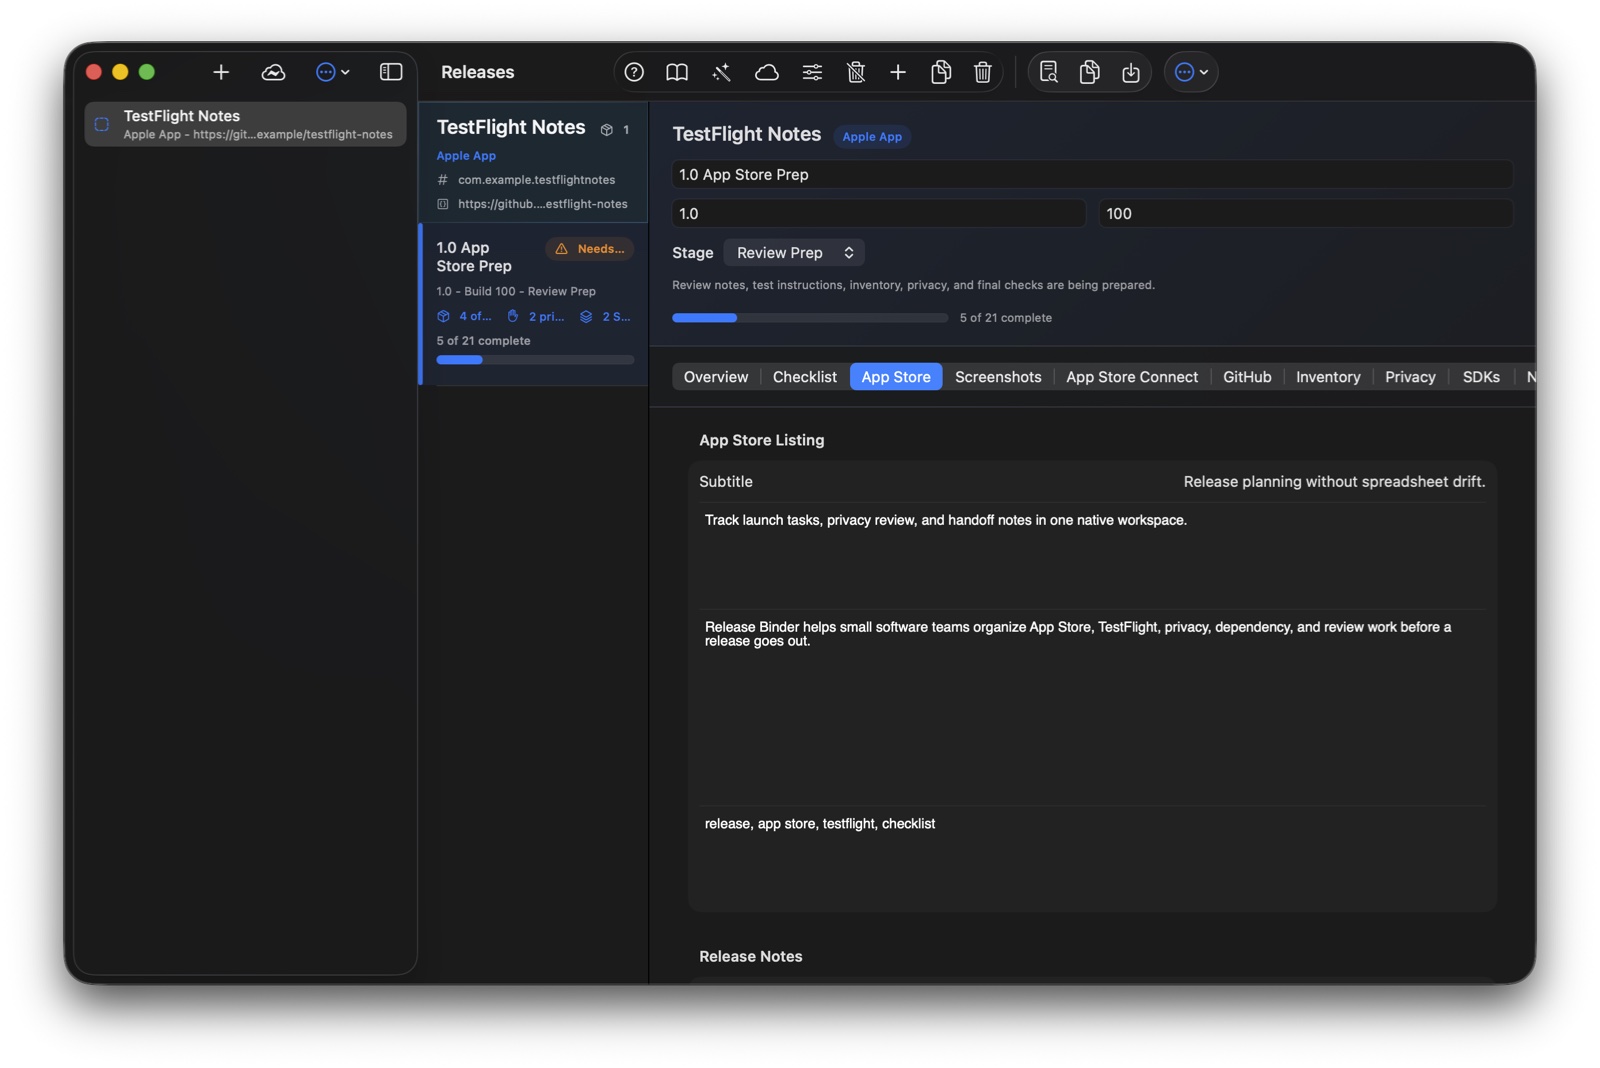This screenshot has height=1068, width=1600.
Task: Click the hash bundle identifier icon
Action: 443,180
